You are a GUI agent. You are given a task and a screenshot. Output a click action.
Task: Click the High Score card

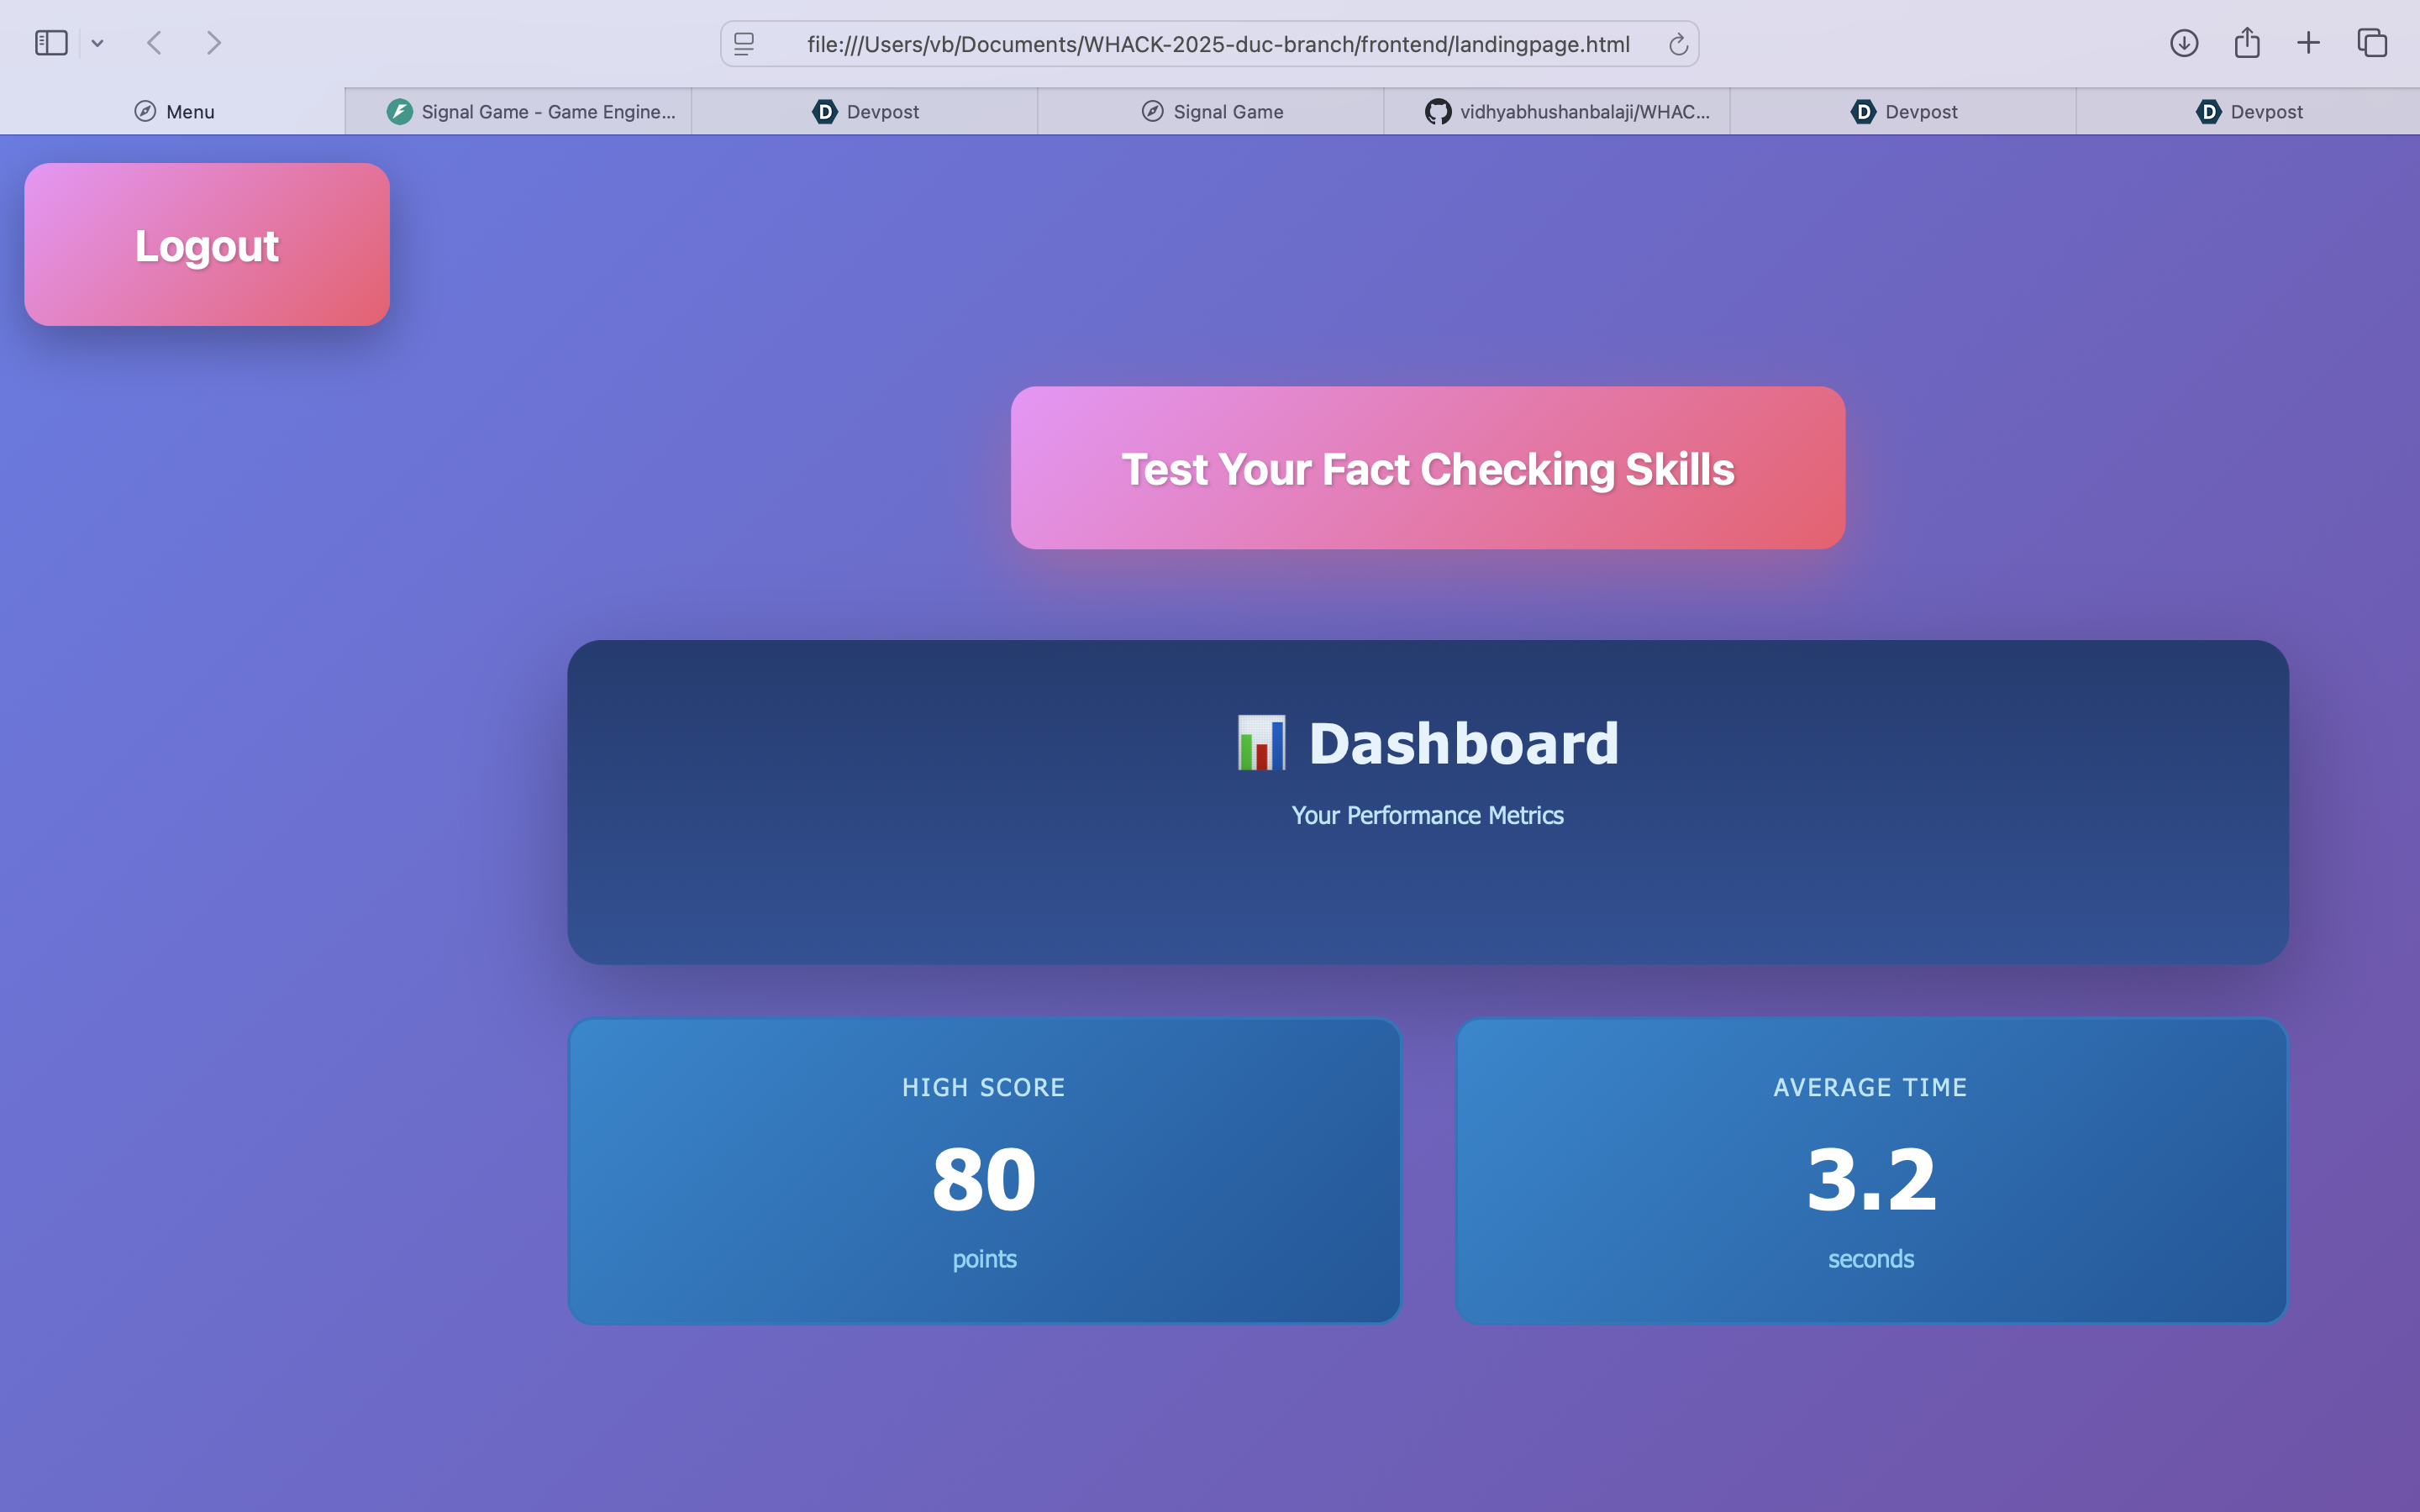pos(984,1171)
